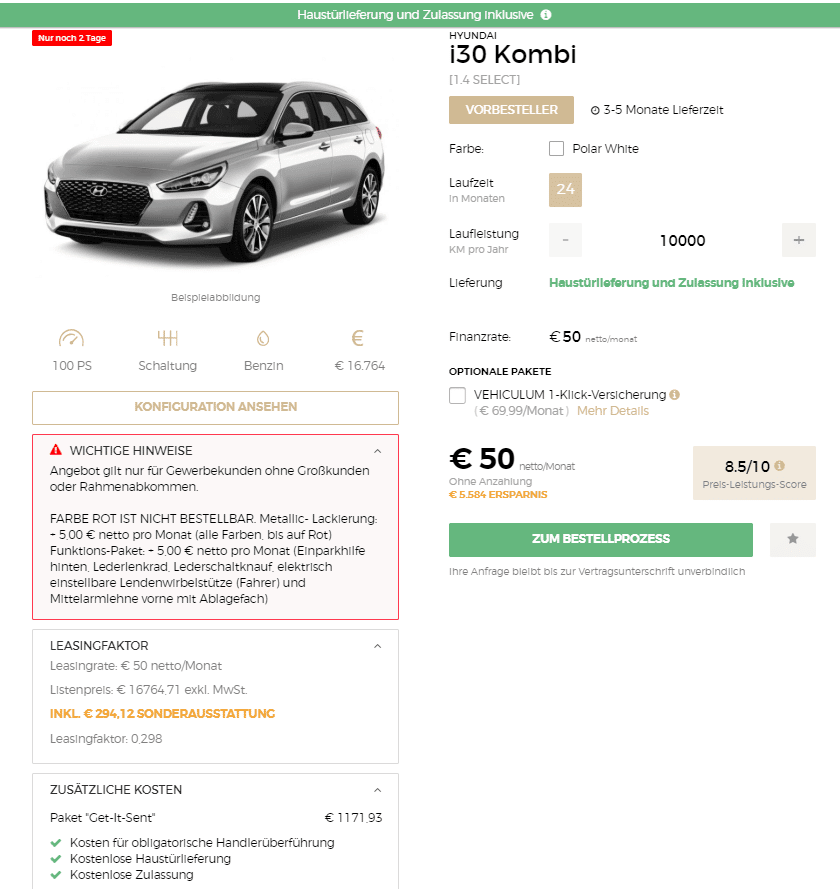Viewport: 840px width, 889px height.
Task: Click Zum Bestellprozess button
Action: [601, 539]
